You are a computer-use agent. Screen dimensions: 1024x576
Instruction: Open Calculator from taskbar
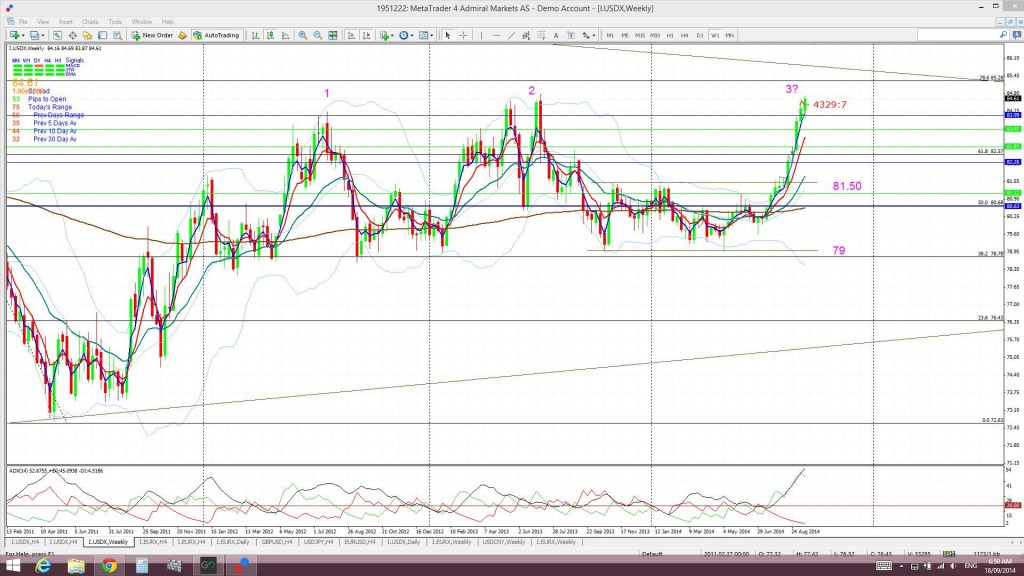click(142, 566)
